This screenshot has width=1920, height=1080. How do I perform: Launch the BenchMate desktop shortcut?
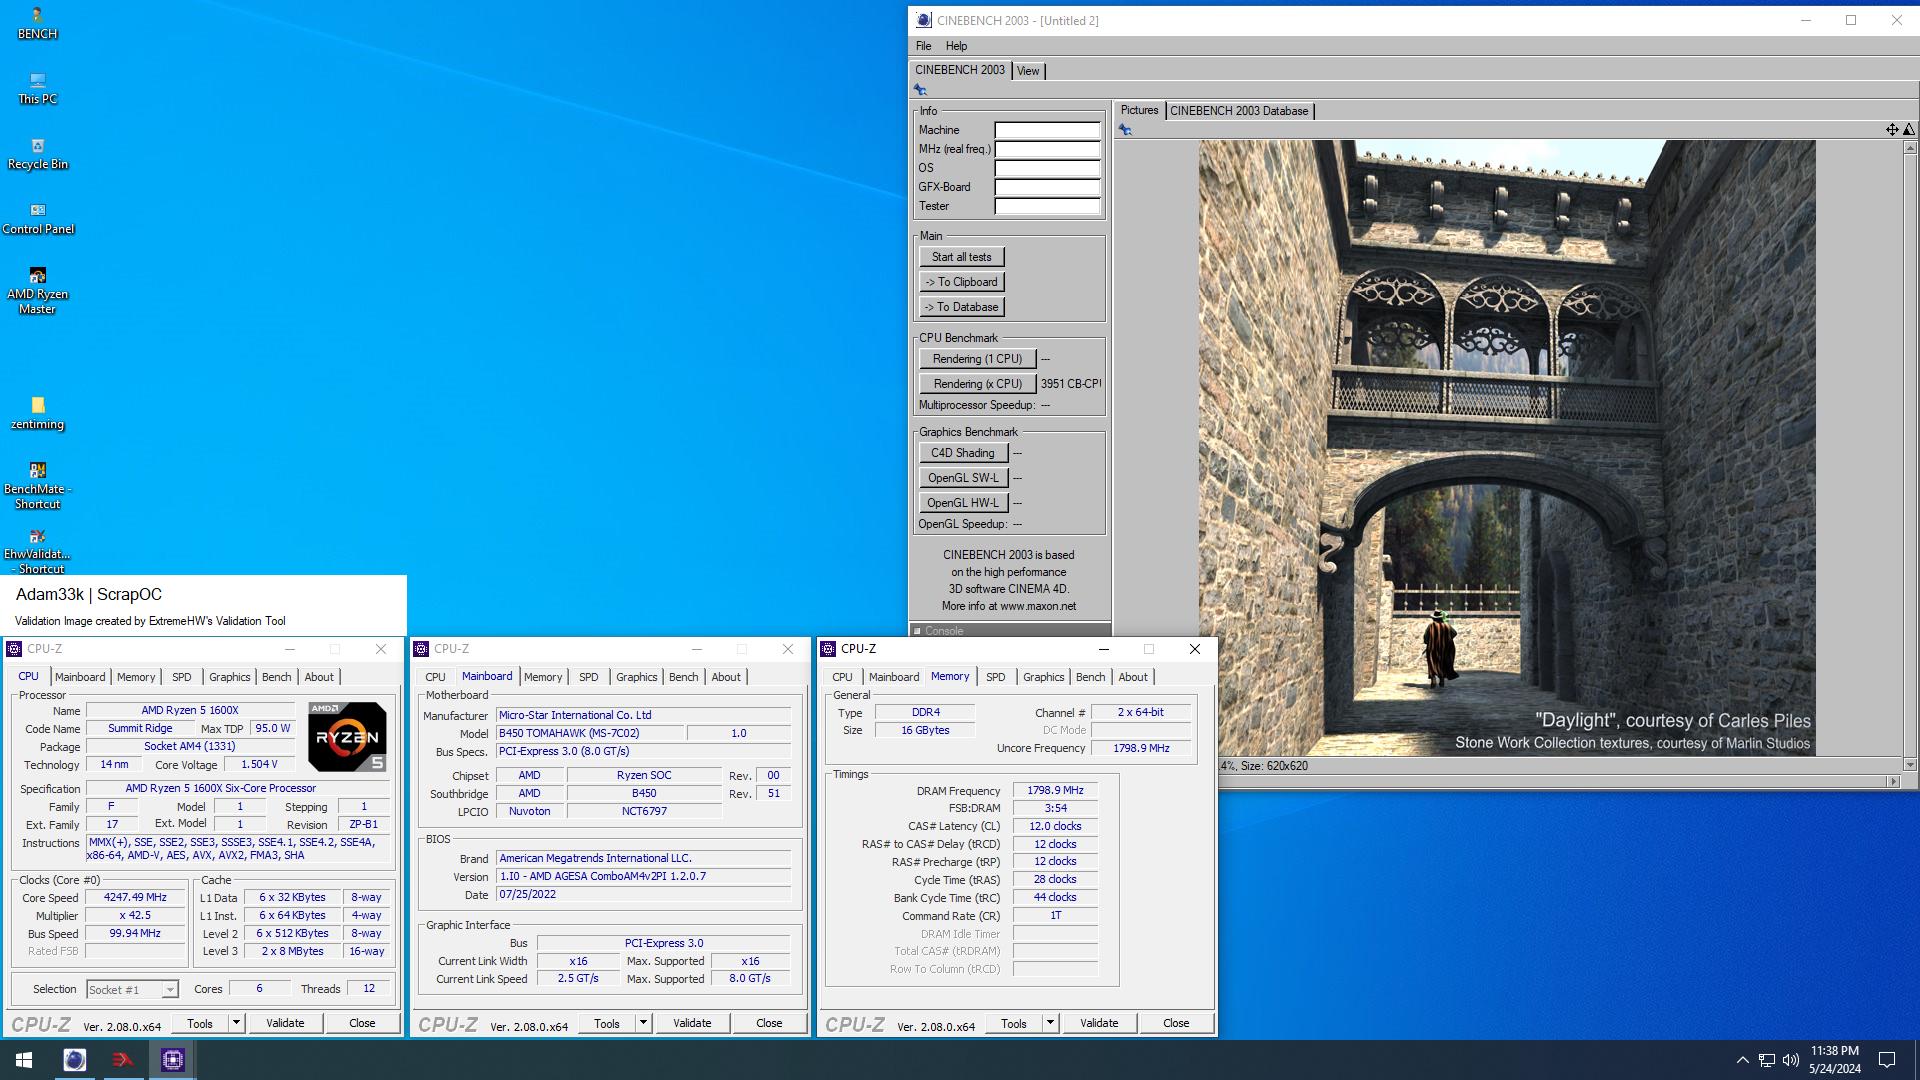pyautogui.click(x=37, y=486)
